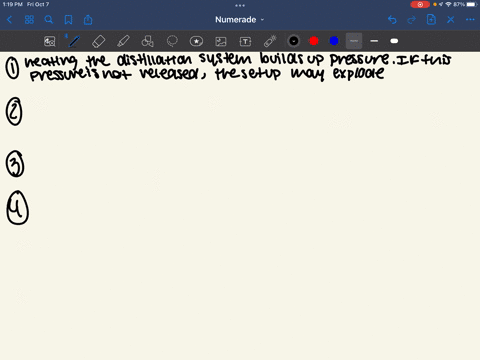Viewport: 480px width, 360px height.
Task: Bookmark this page
Action: click(x=68, y=20)
